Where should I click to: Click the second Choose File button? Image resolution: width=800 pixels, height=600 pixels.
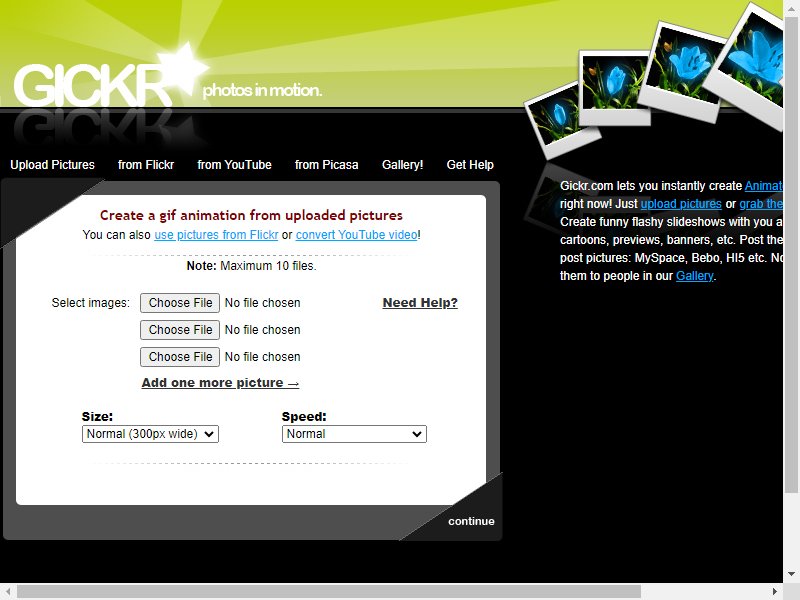click(180, 330)
